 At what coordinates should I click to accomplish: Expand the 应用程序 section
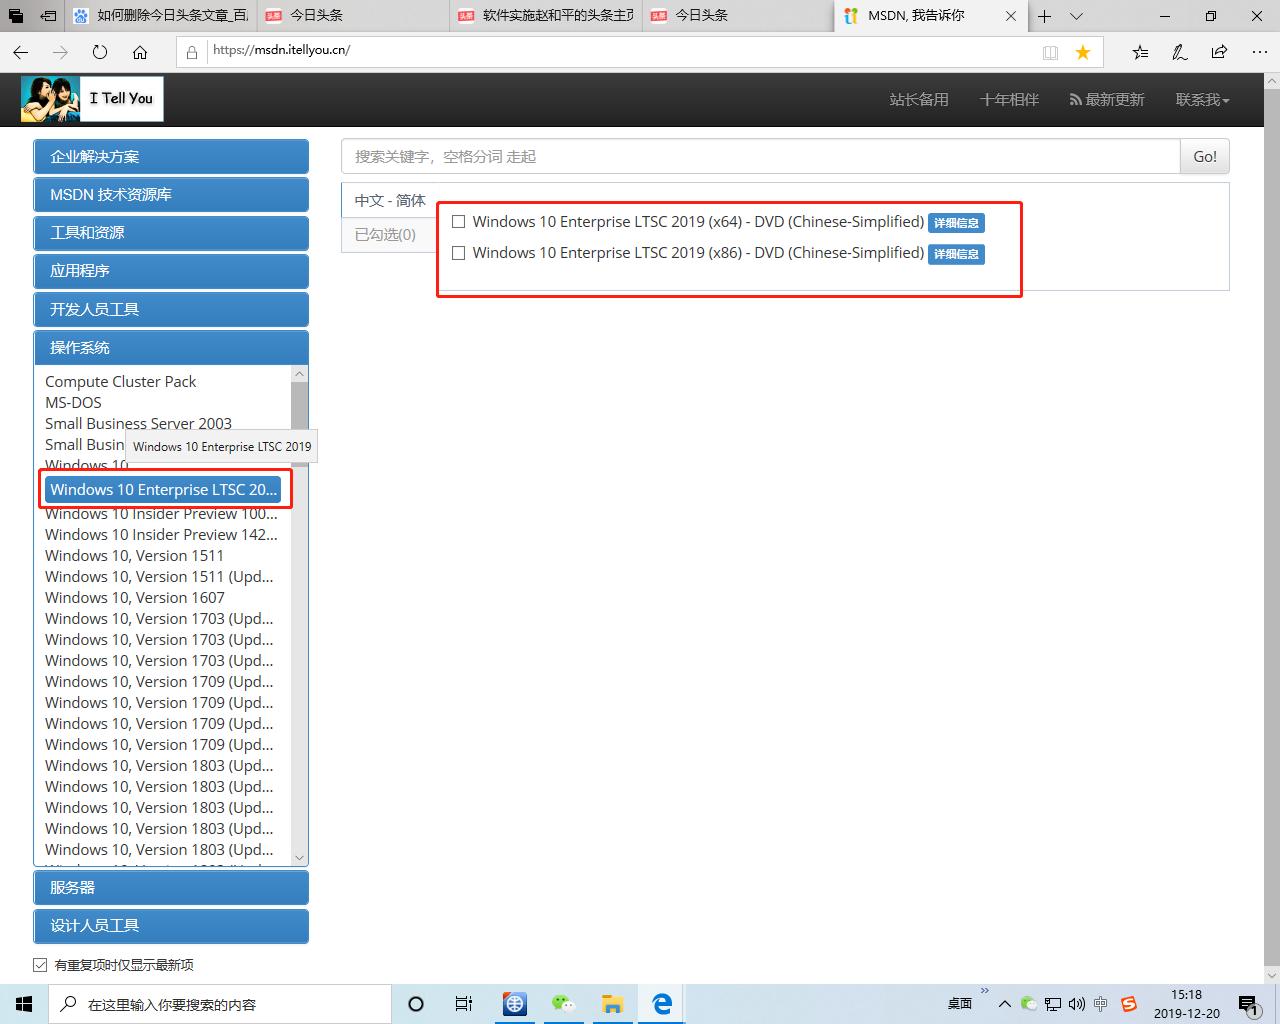[171, 271]
